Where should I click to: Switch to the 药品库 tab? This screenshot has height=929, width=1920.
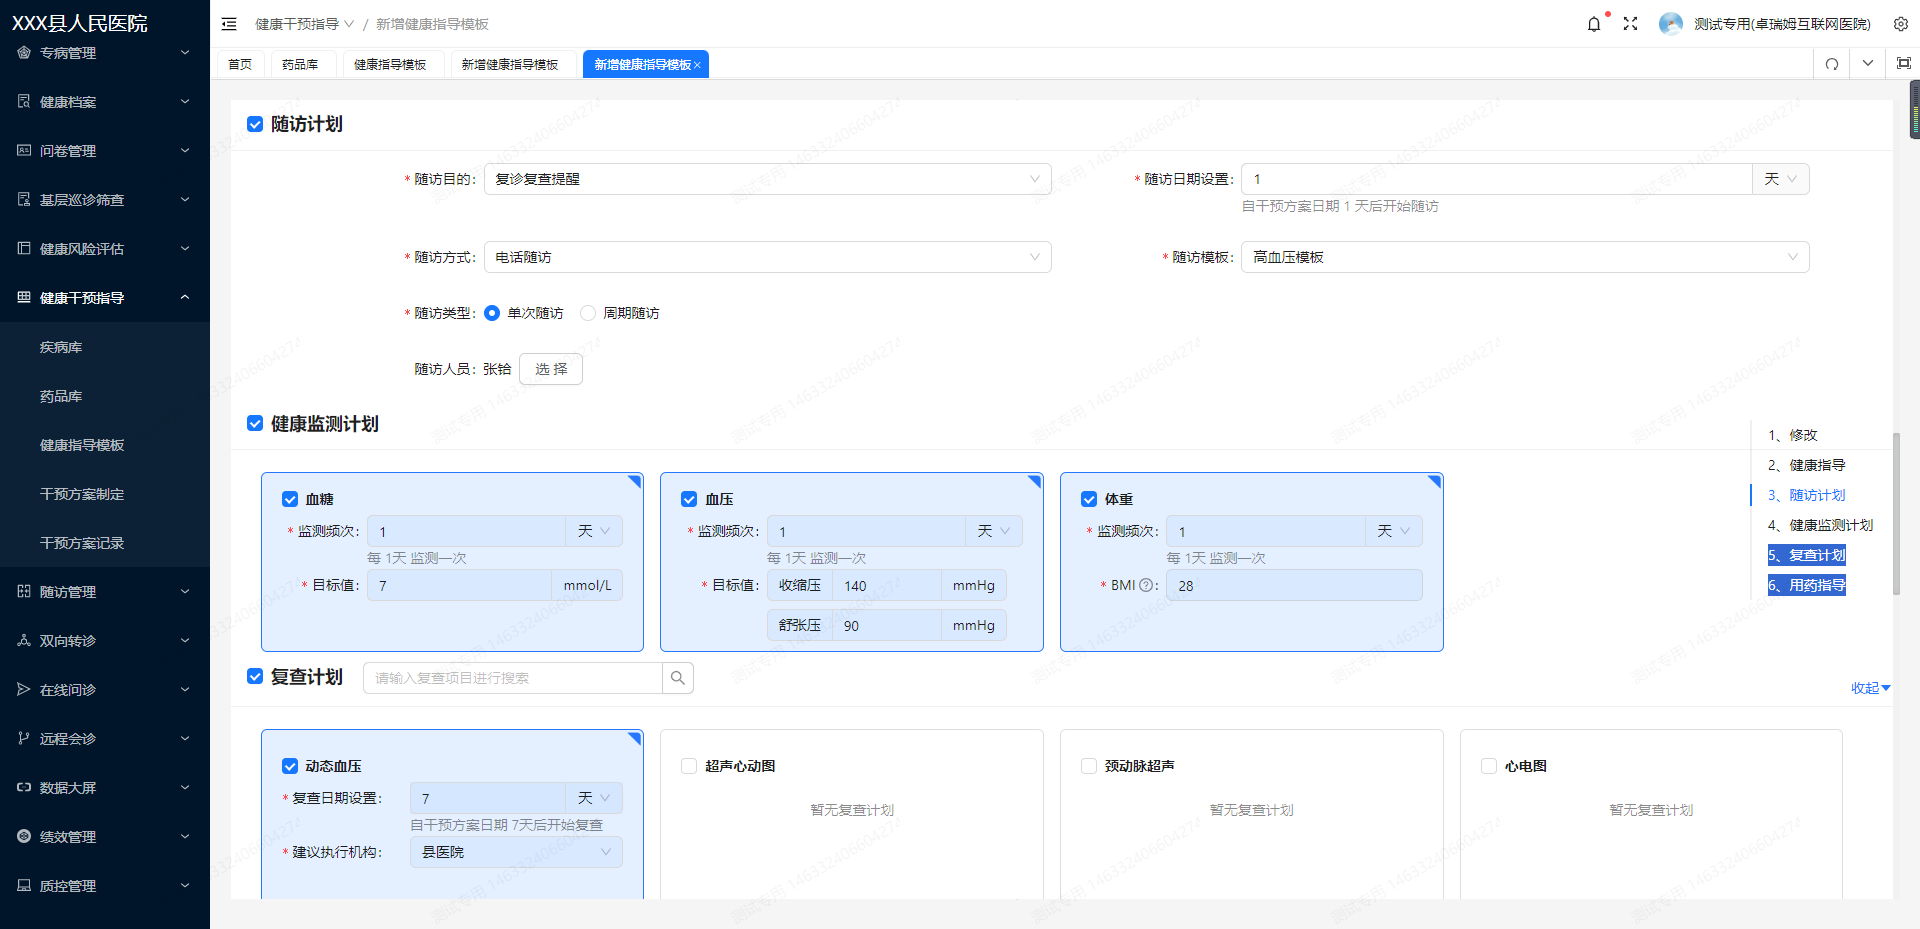tap(299, 64)
